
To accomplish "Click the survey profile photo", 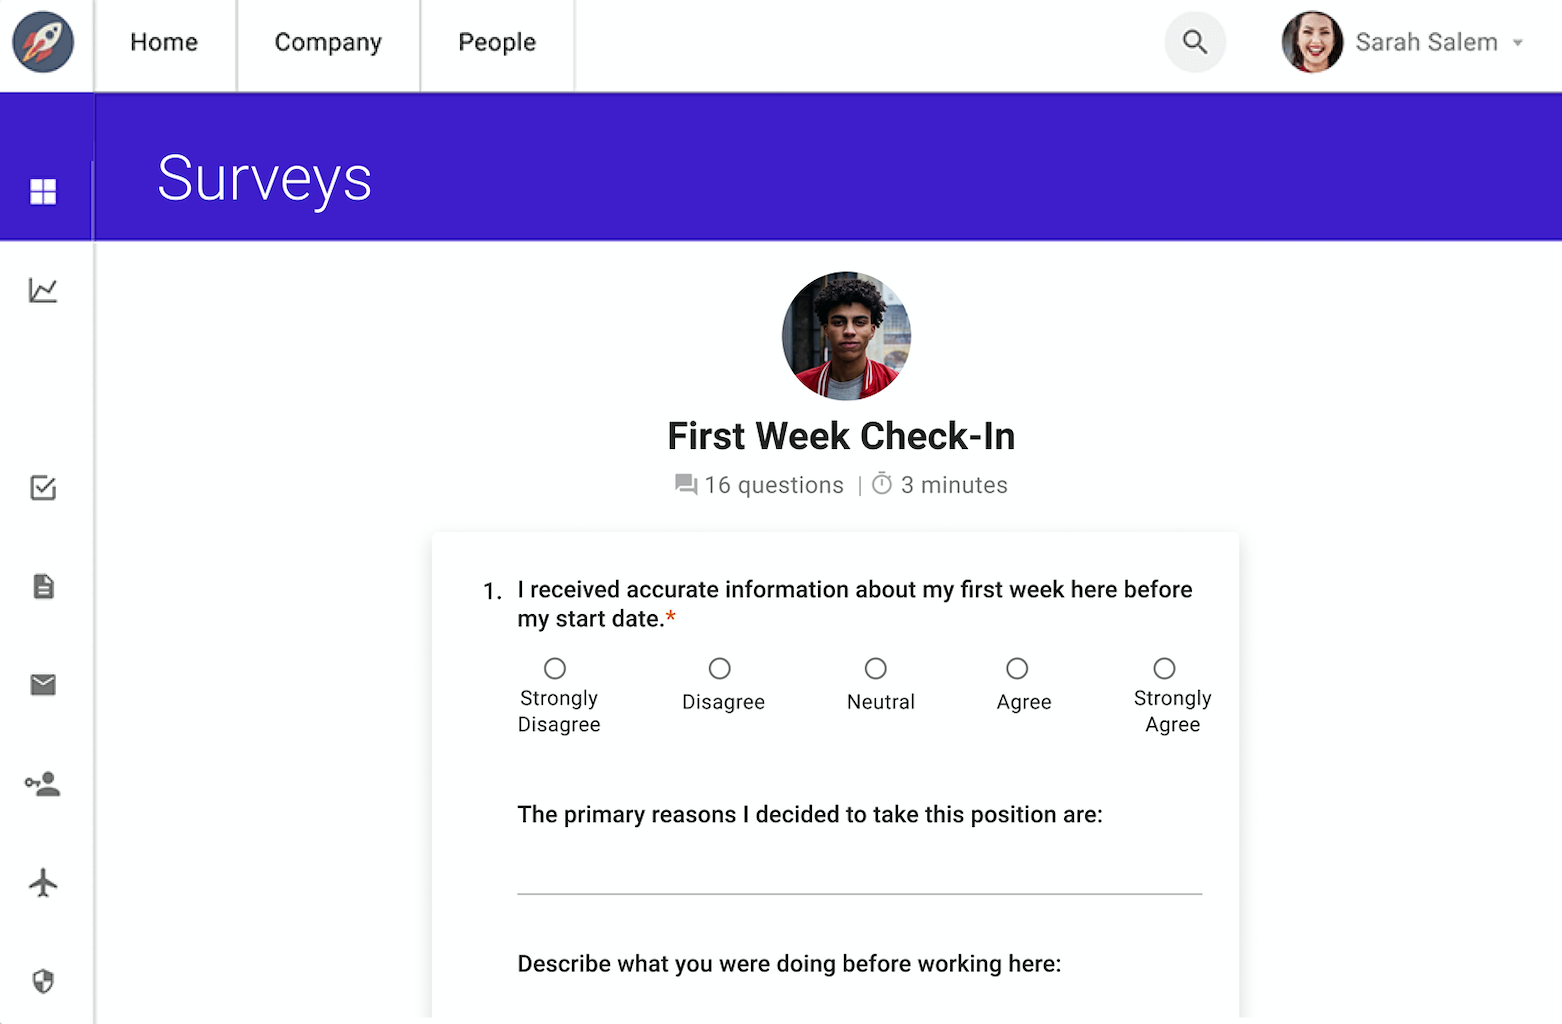I will [x=846, y=336].
